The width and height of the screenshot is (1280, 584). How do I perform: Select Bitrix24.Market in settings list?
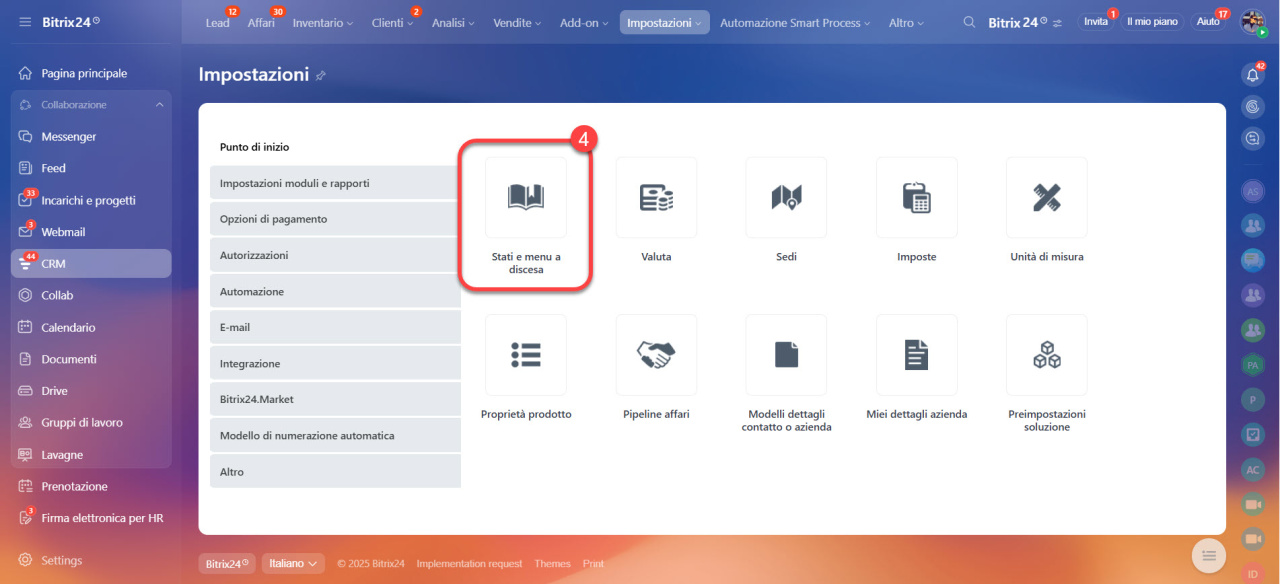pos(335,399)
